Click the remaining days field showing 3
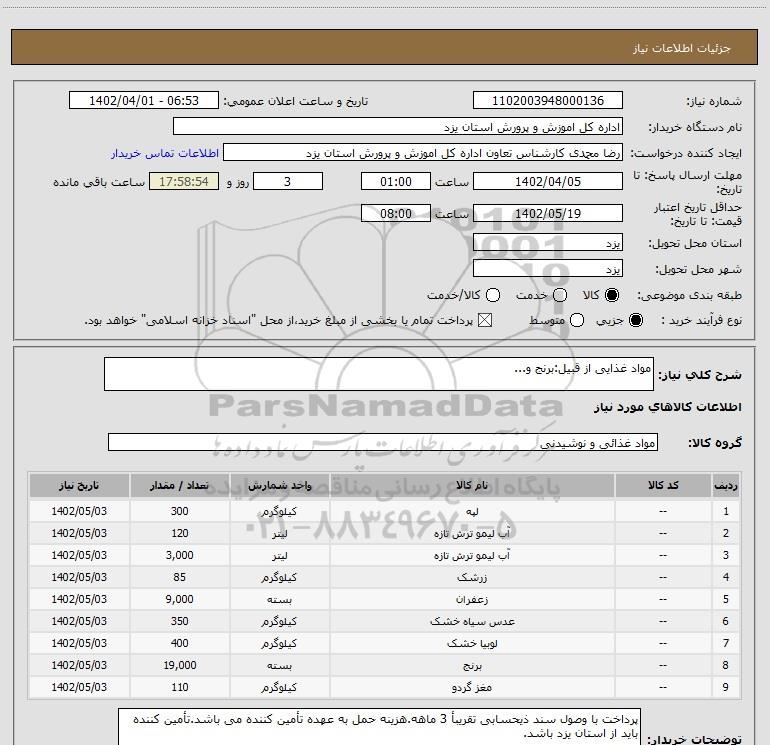Viewport: 770px width, 745px height. click(288, 181)
